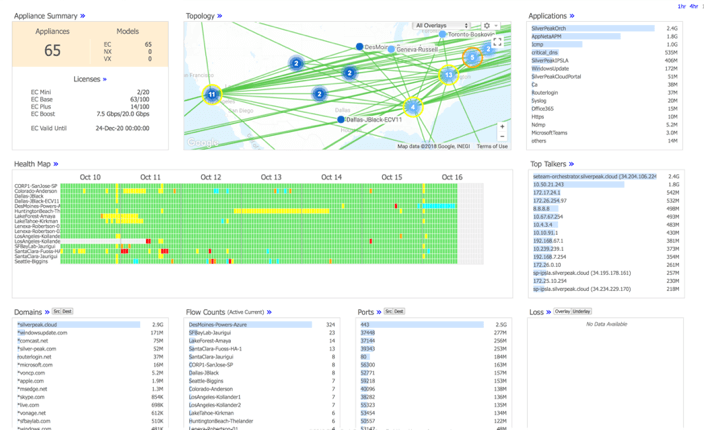Image resolution: width=704 pixels, height=430 pixels.
Task: Switch Loss panel to Overlay view
Action: coord(562,312)
